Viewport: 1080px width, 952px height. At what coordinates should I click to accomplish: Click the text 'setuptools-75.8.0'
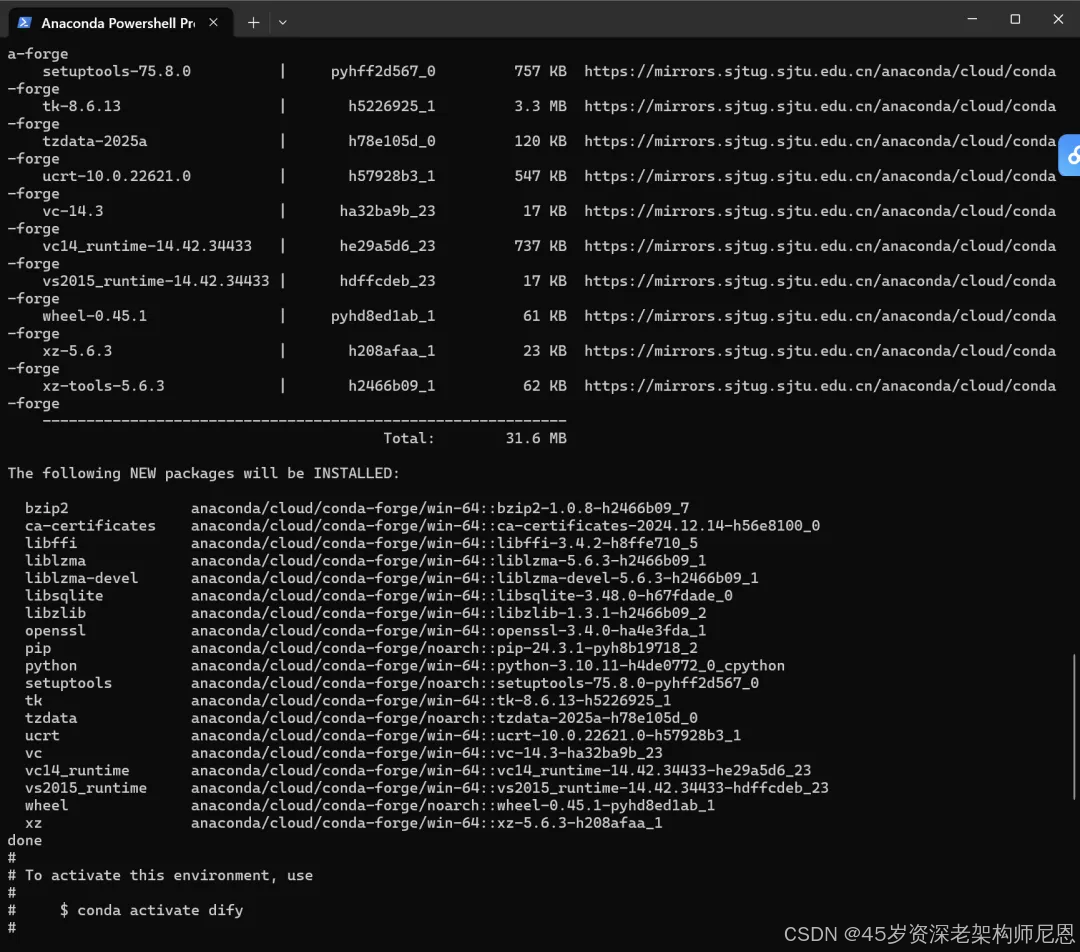click(116, 71)
